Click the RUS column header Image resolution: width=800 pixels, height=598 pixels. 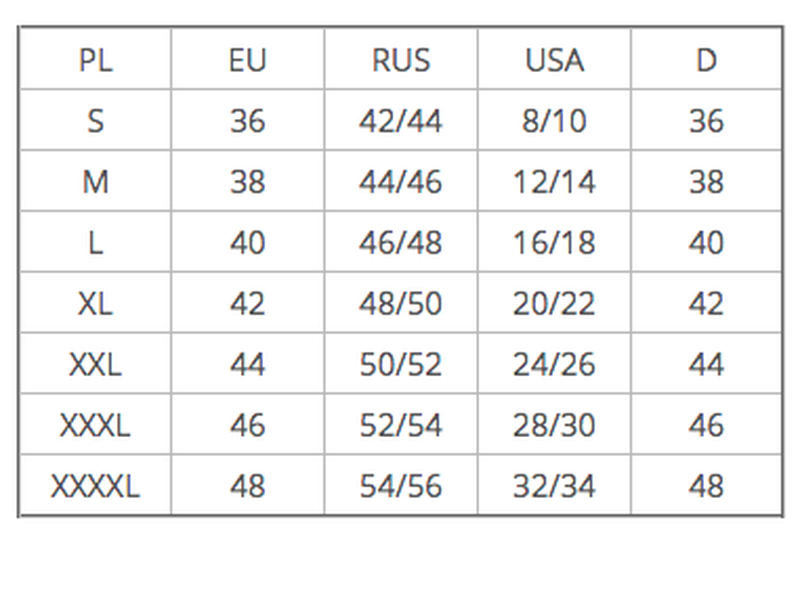401,59
